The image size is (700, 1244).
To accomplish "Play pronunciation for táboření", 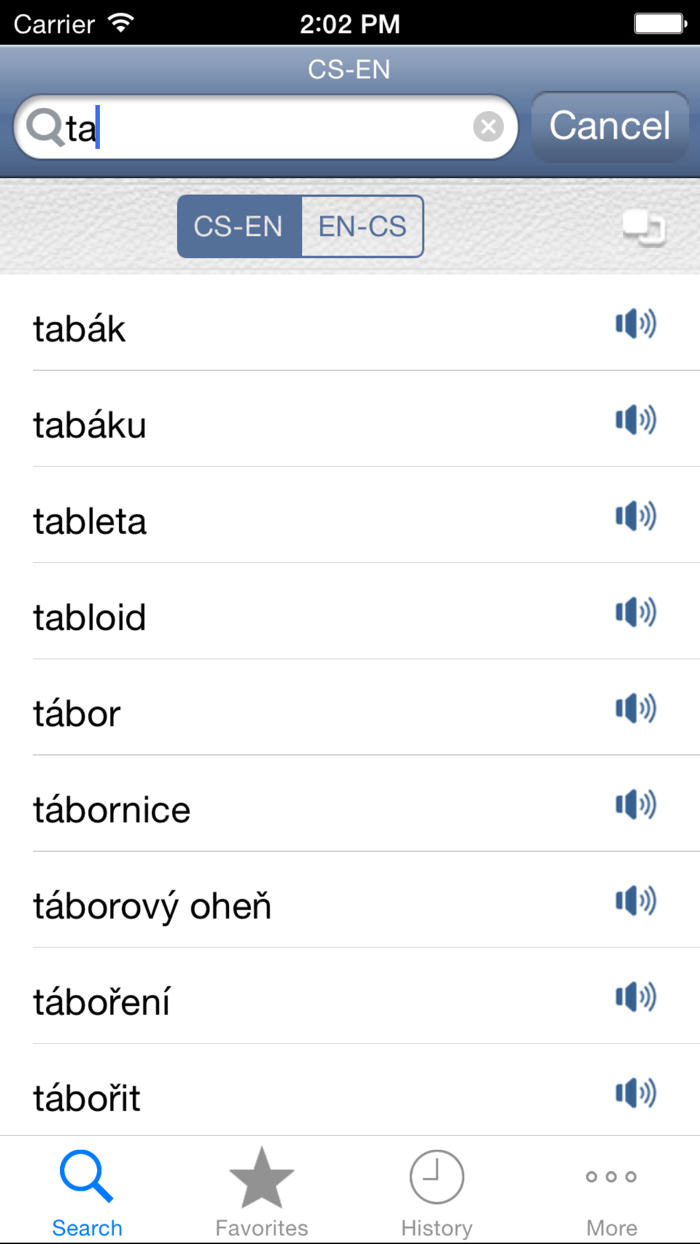I will [636, 997].
